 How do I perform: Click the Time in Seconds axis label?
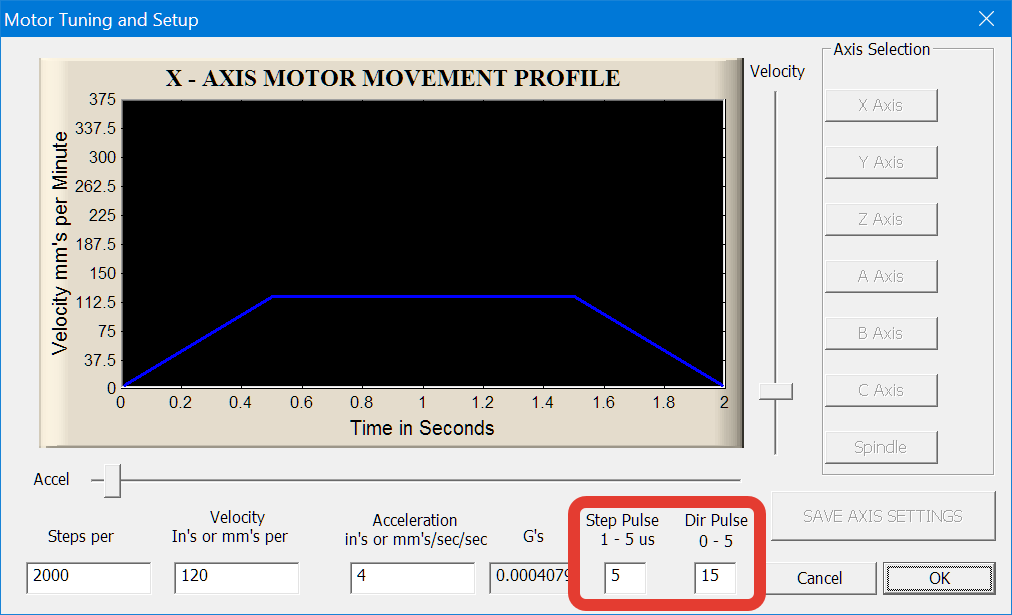422,428
